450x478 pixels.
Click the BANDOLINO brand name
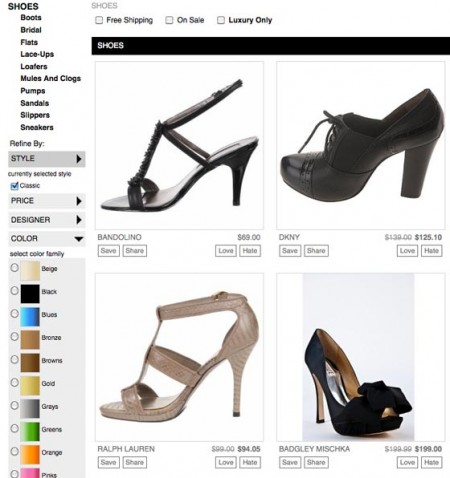tap(119, 237)
